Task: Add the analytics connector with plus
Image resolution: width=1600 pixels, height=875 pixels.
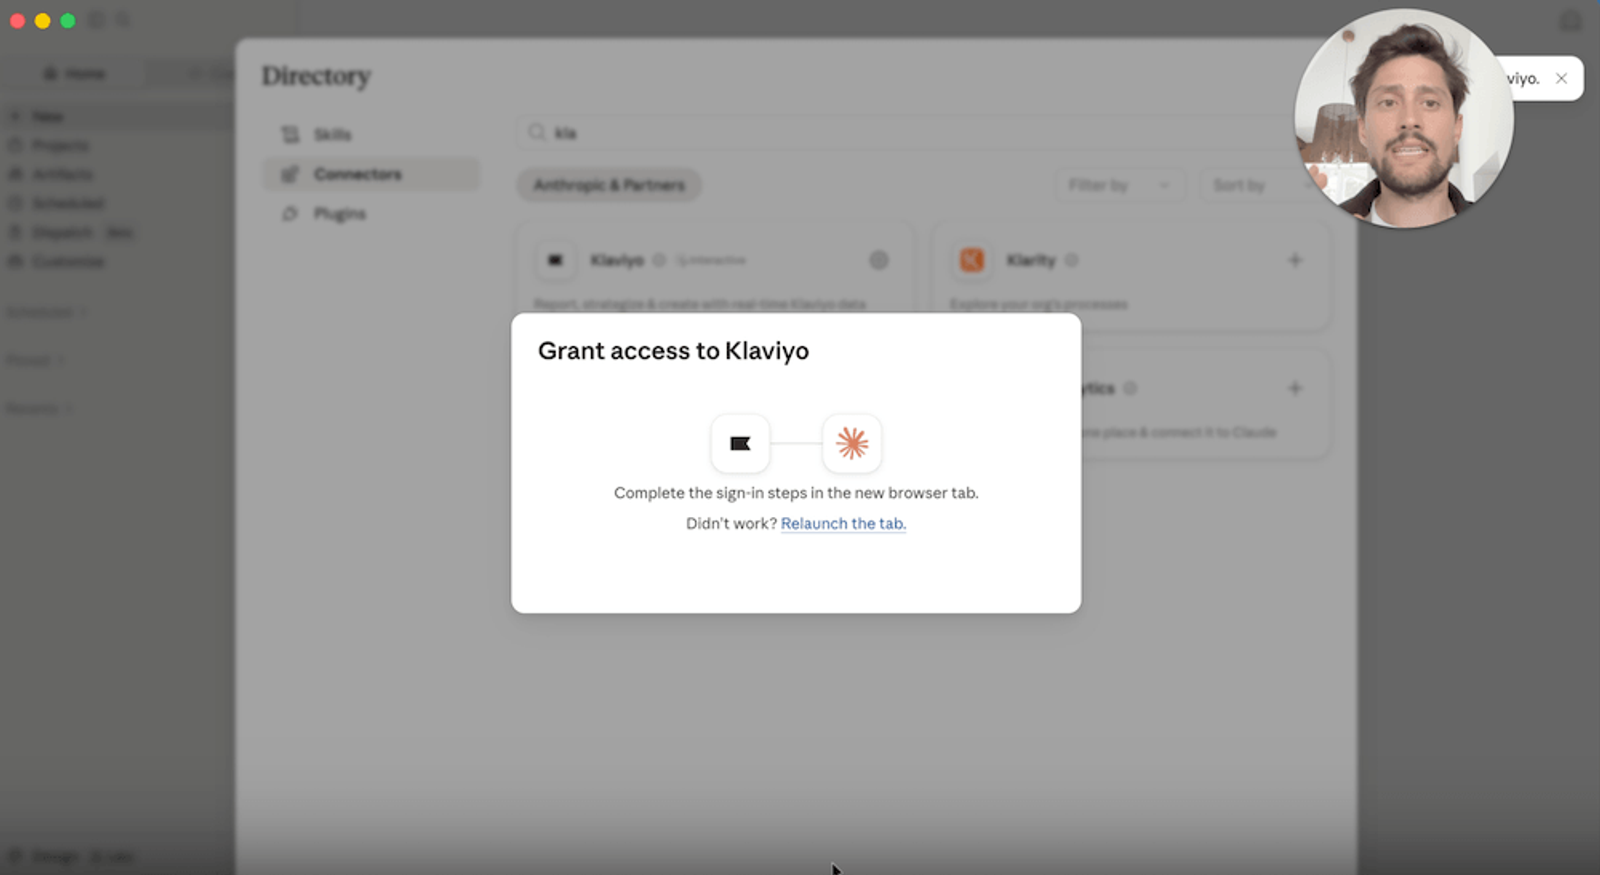Action: 1295,388
